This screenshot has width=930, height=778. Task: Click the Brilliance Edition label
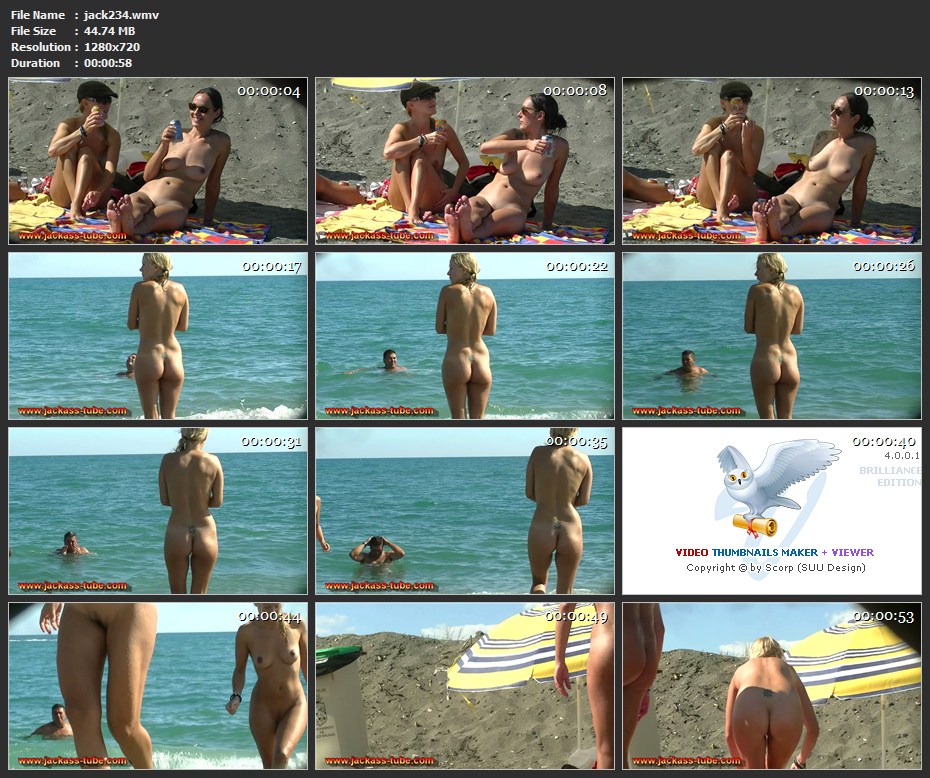tap(889, 476)
